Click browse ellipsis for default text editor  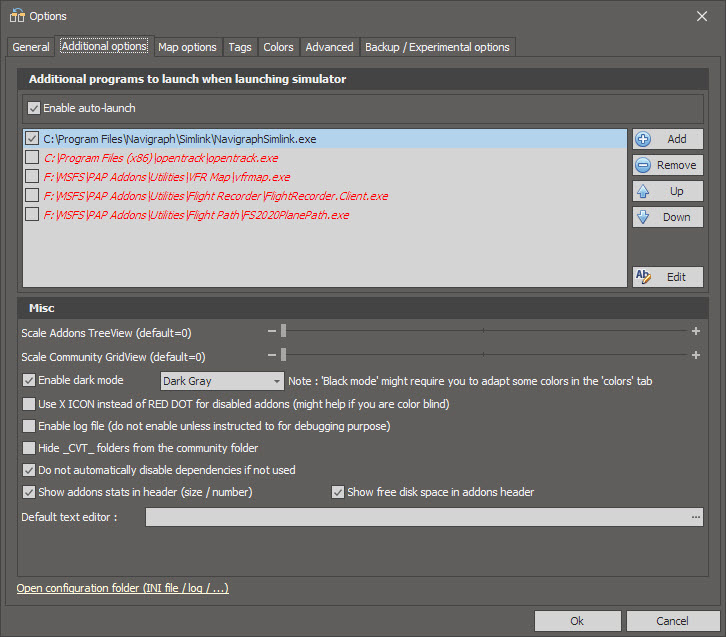[695, 517]
